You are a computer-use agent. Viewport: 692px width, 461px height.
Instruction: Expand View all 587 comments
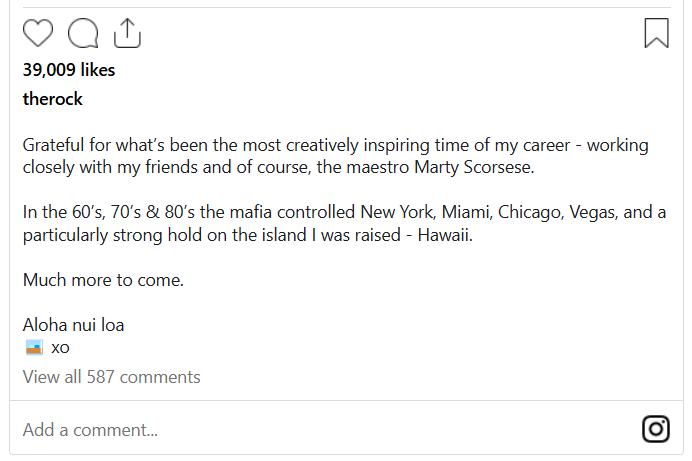point(112,377)
